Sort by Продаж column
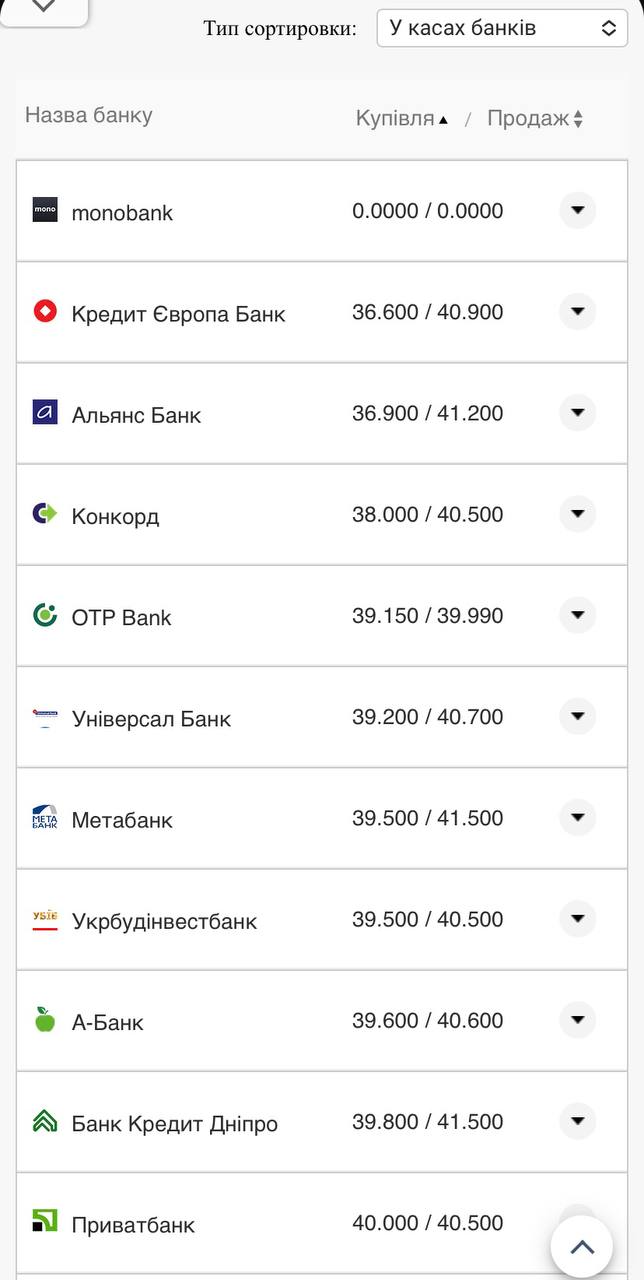Viewport: 644px width, 1280px height. [535, 118]
